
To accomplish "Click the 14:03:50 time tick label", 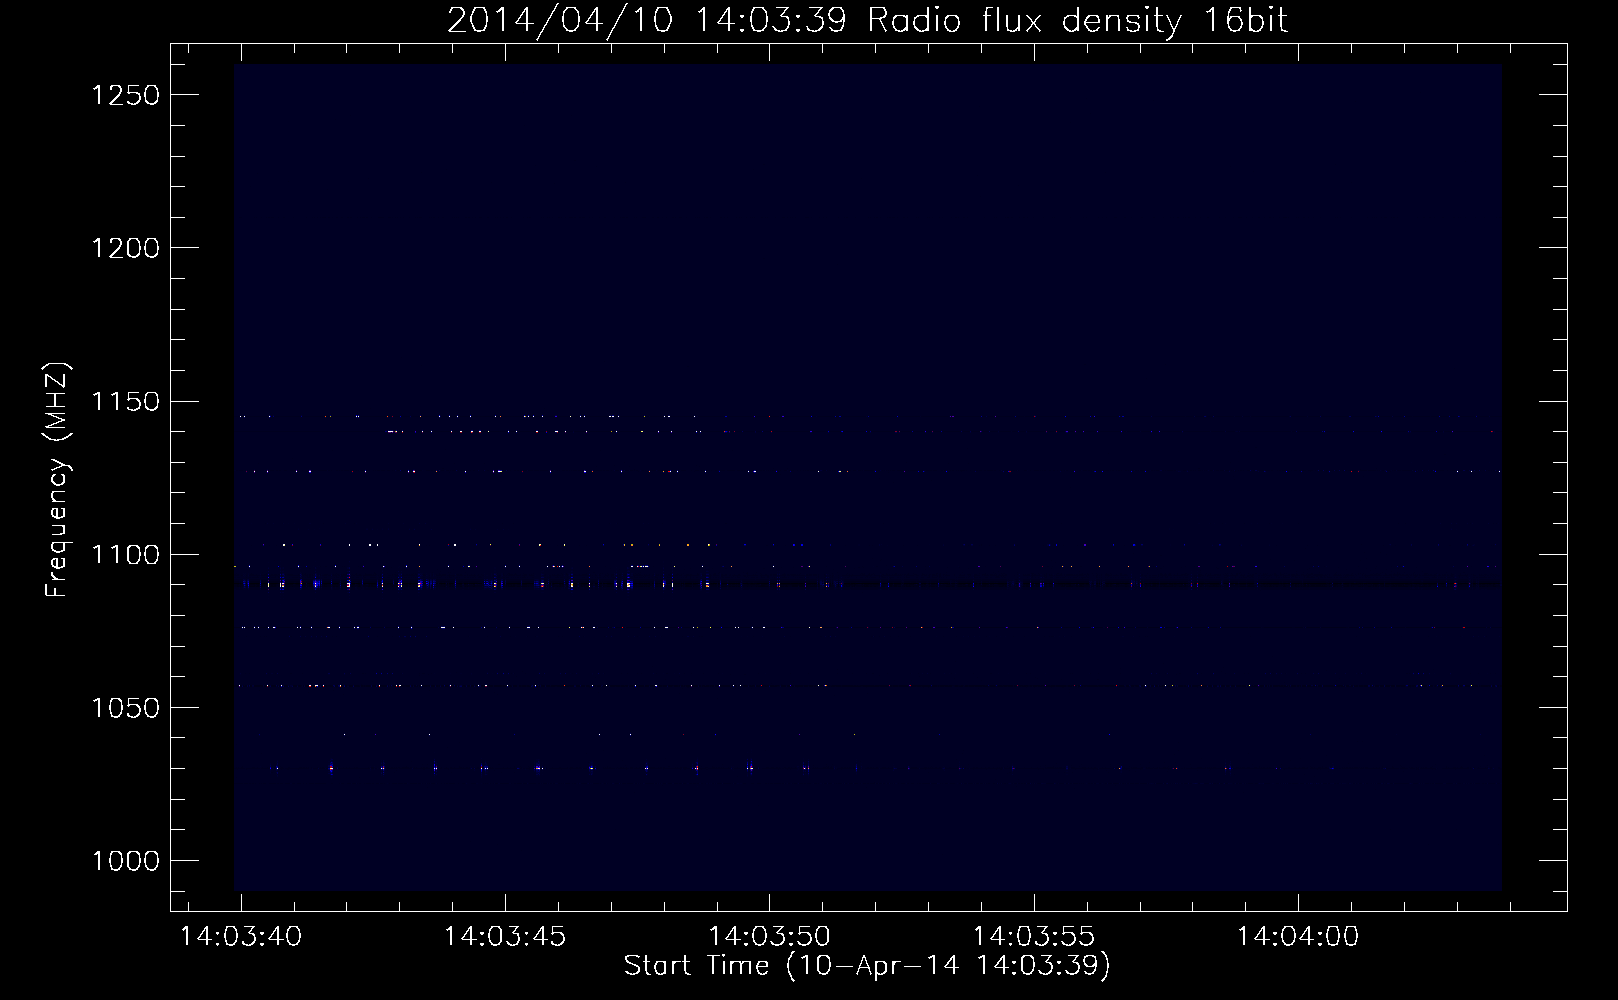I will (770, 937).
